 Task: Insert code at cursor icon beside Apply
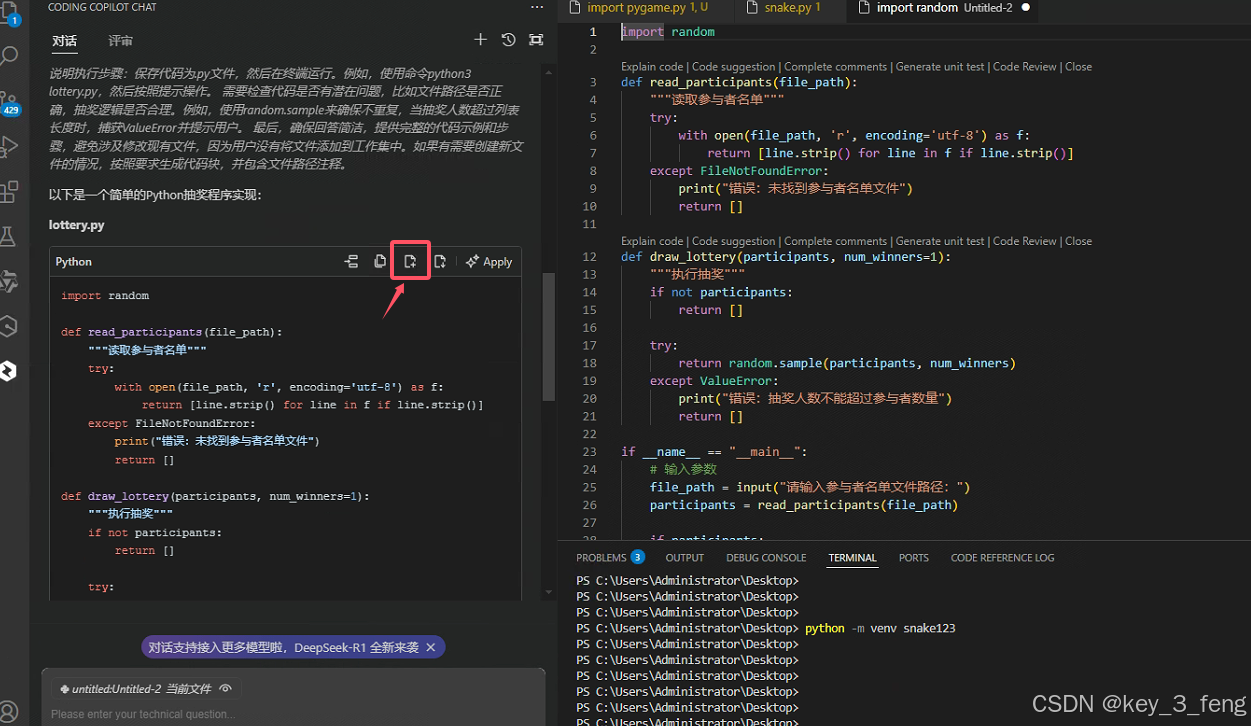pos(439,262)
